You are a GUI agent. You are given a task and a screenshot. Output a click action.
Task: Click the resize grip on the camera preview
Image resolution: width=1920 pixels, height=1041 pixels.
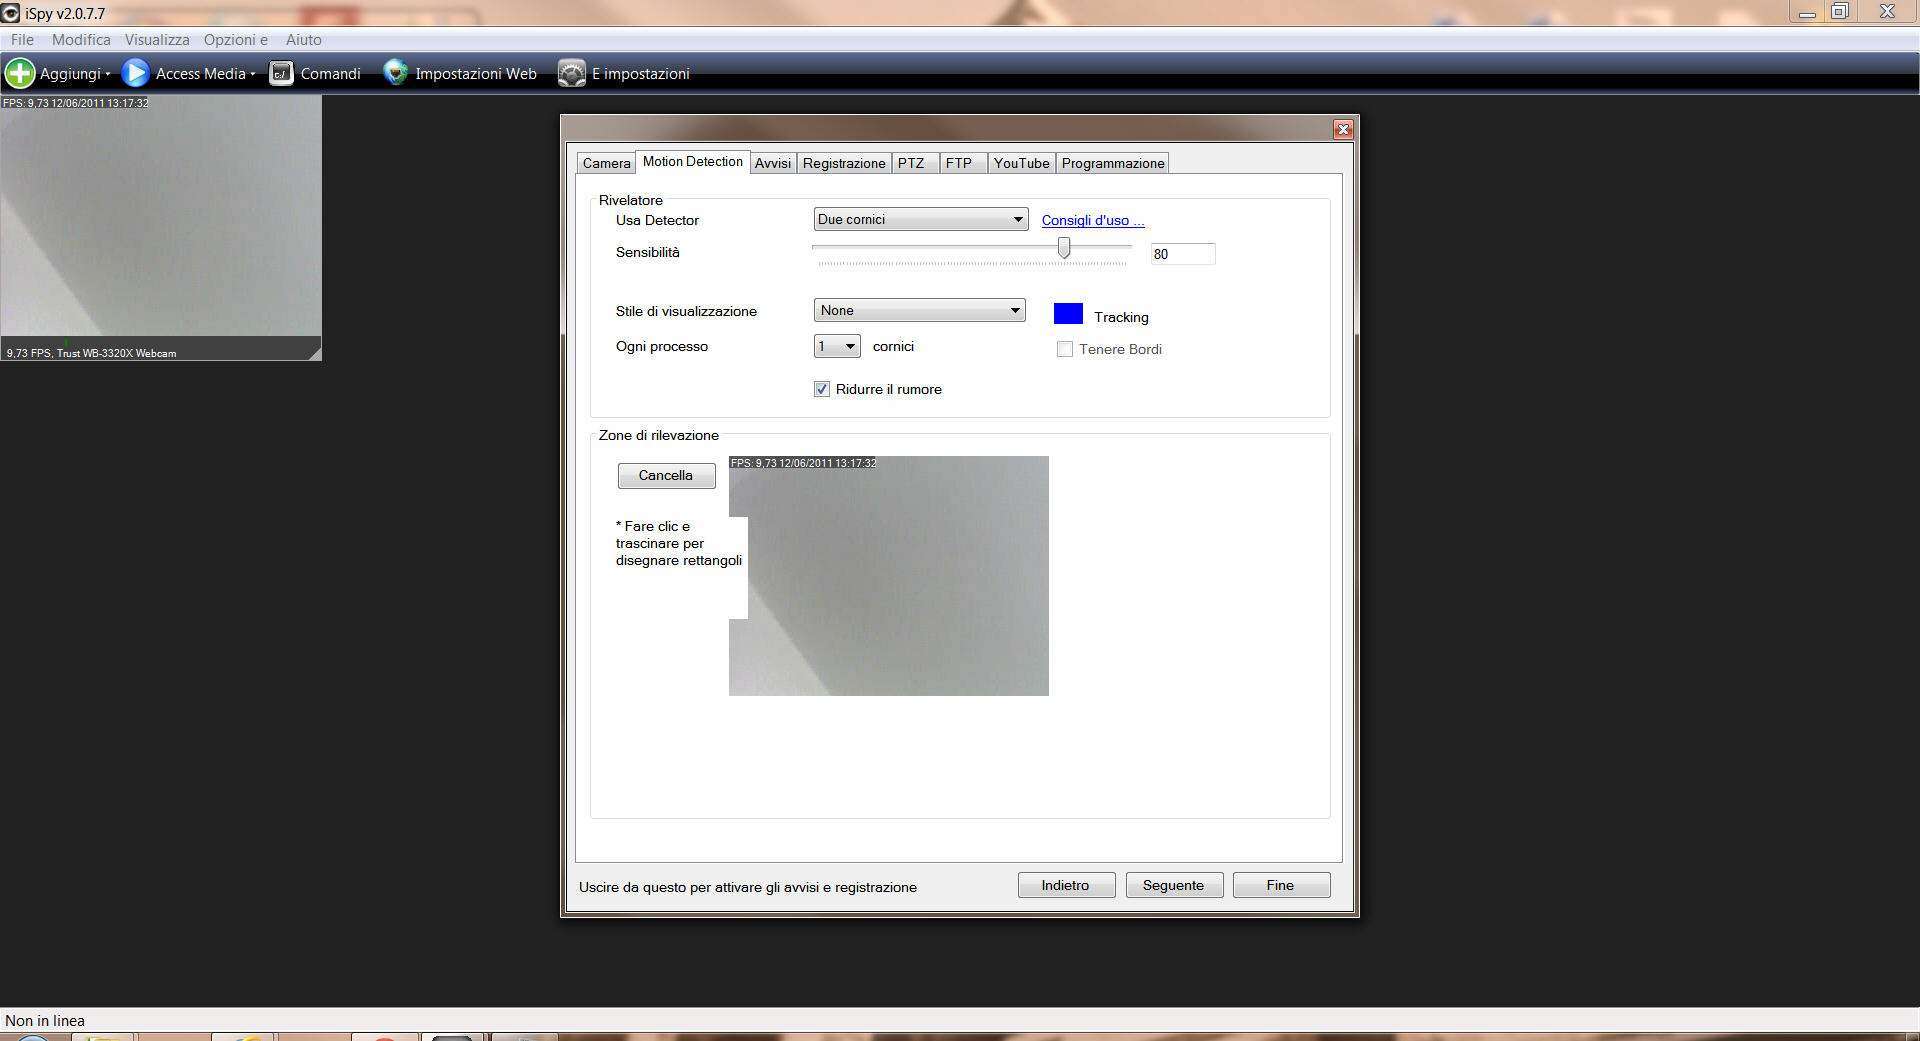pos(314,352)
